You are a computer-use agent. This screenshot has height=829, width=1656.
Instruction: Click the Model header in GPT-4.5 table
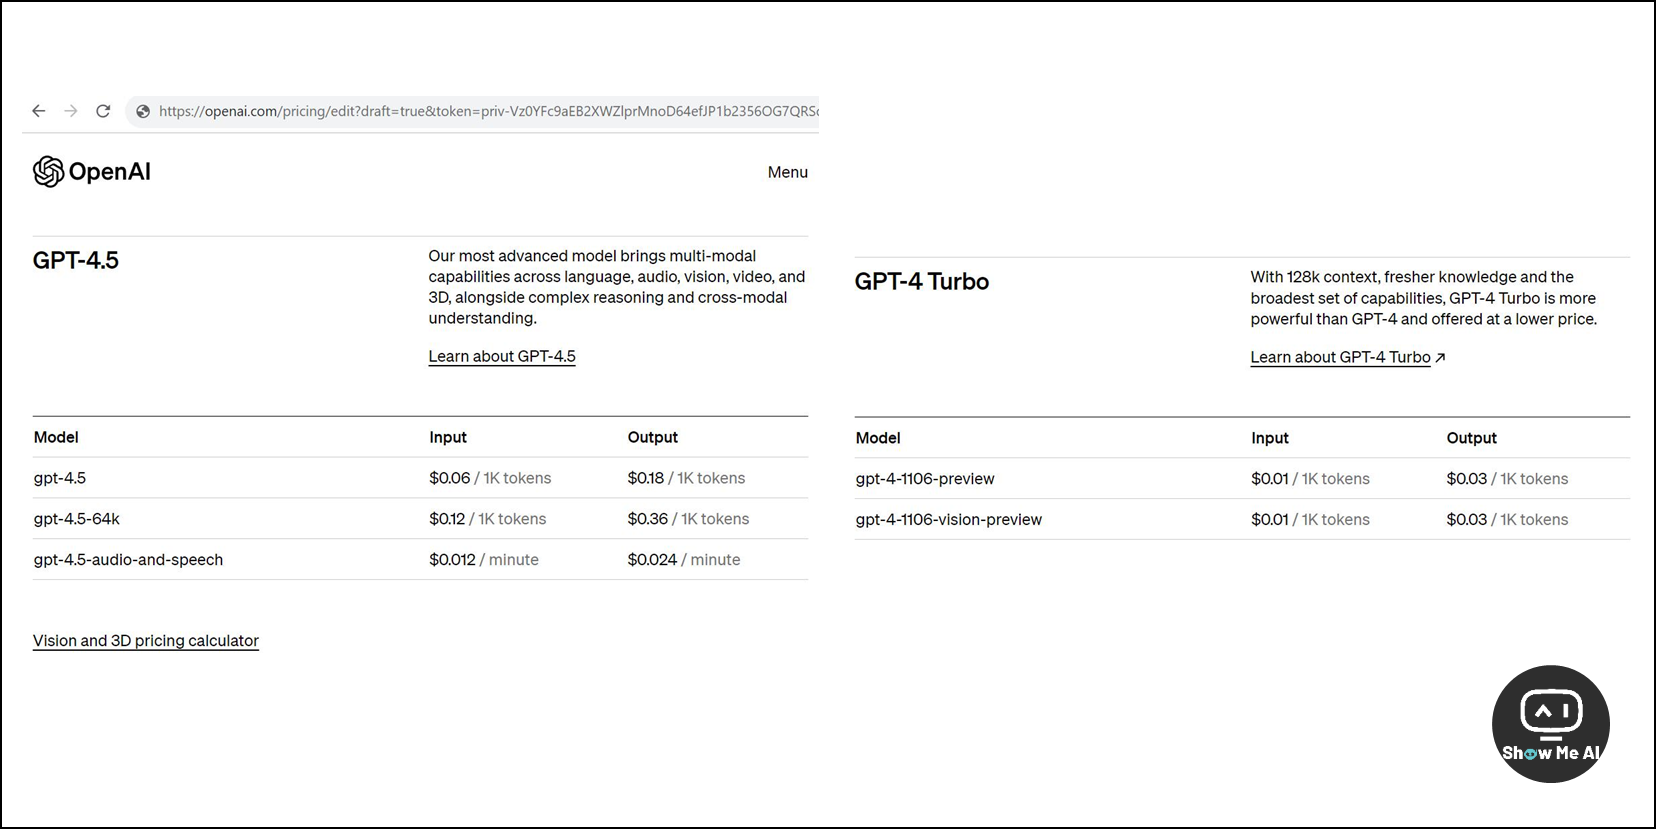pyautogui.click(x=56, y=437)
